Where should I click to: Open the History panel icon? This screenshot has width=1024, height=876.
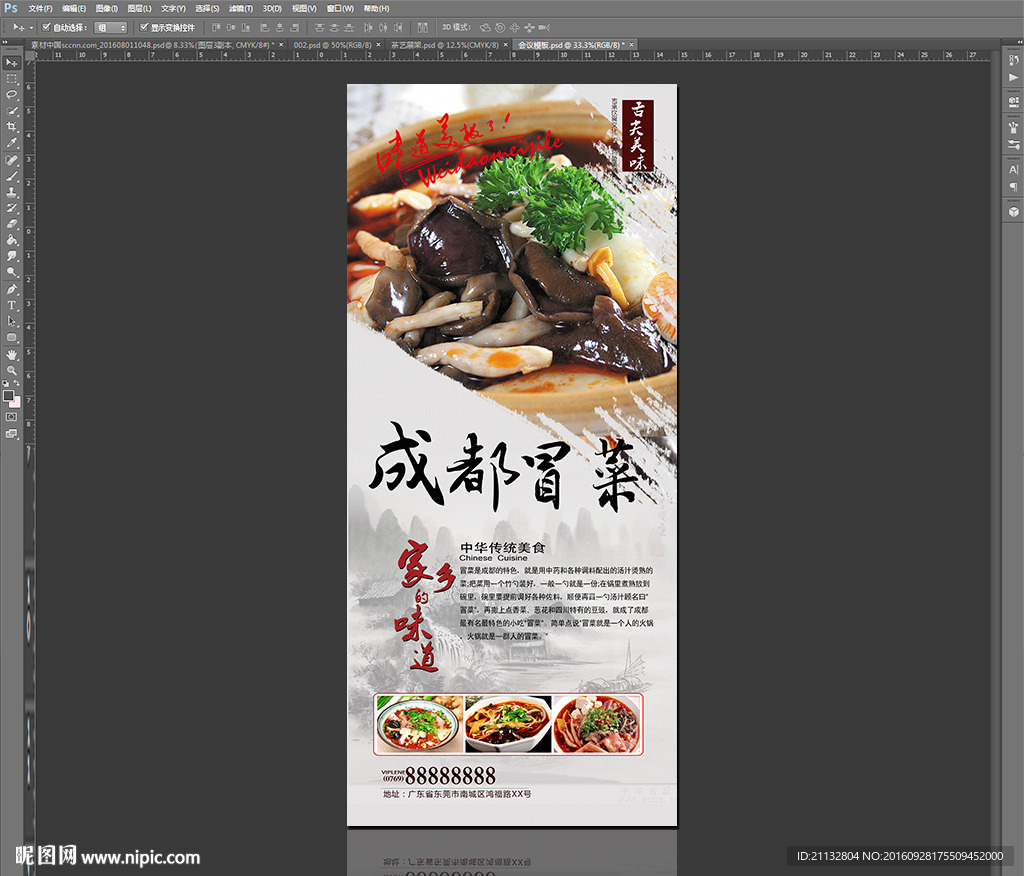pyautogui.click(x=1014, y=61)
